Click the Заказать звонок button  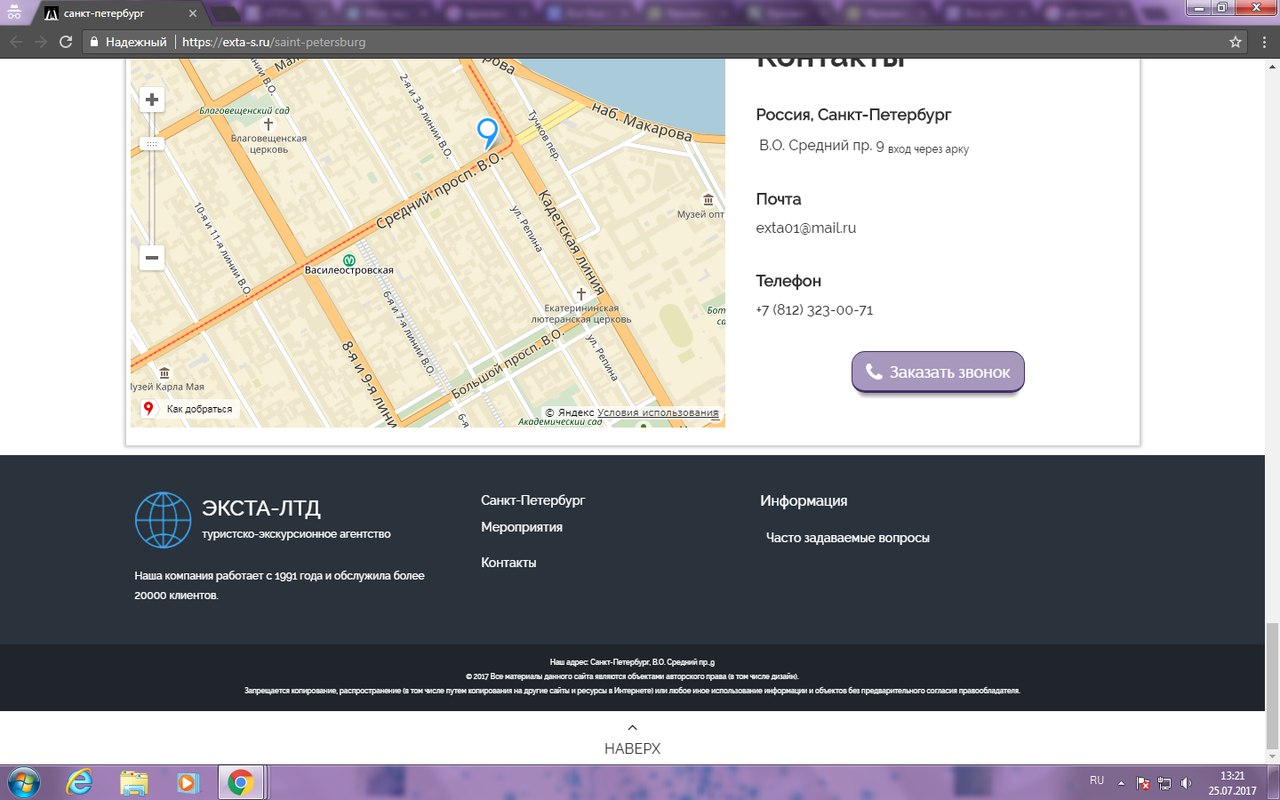tap(938, 372)
